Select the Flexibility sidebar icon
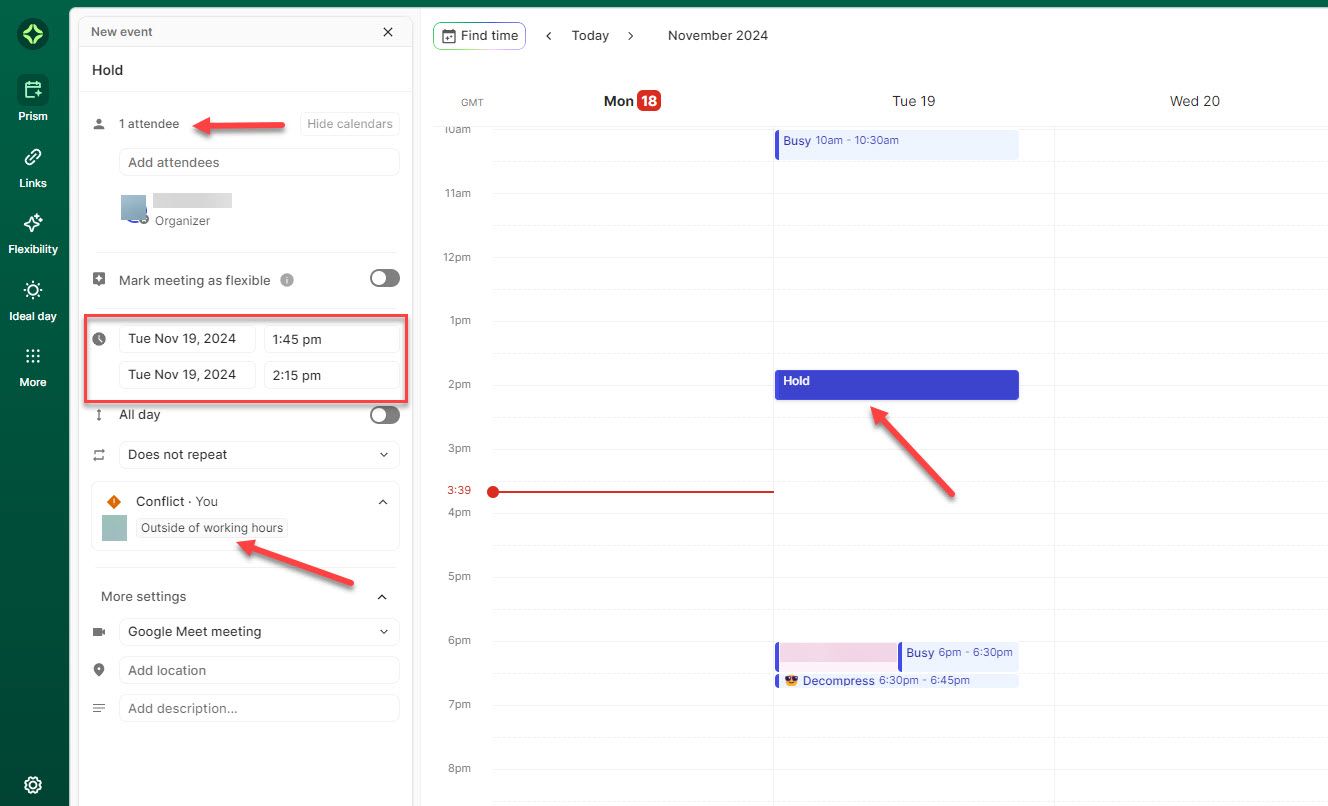This screenshot has width=1328, height=806. coord(33,231)
